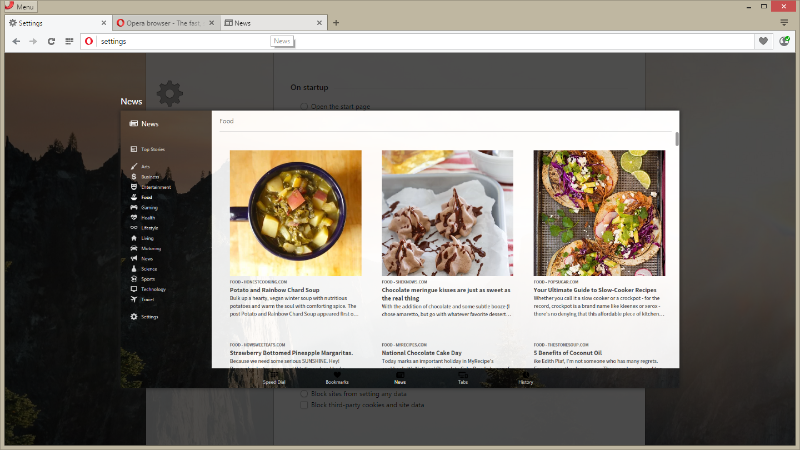
Task: Reload the page with the refresh button
Action: click(x=51, y=41)
